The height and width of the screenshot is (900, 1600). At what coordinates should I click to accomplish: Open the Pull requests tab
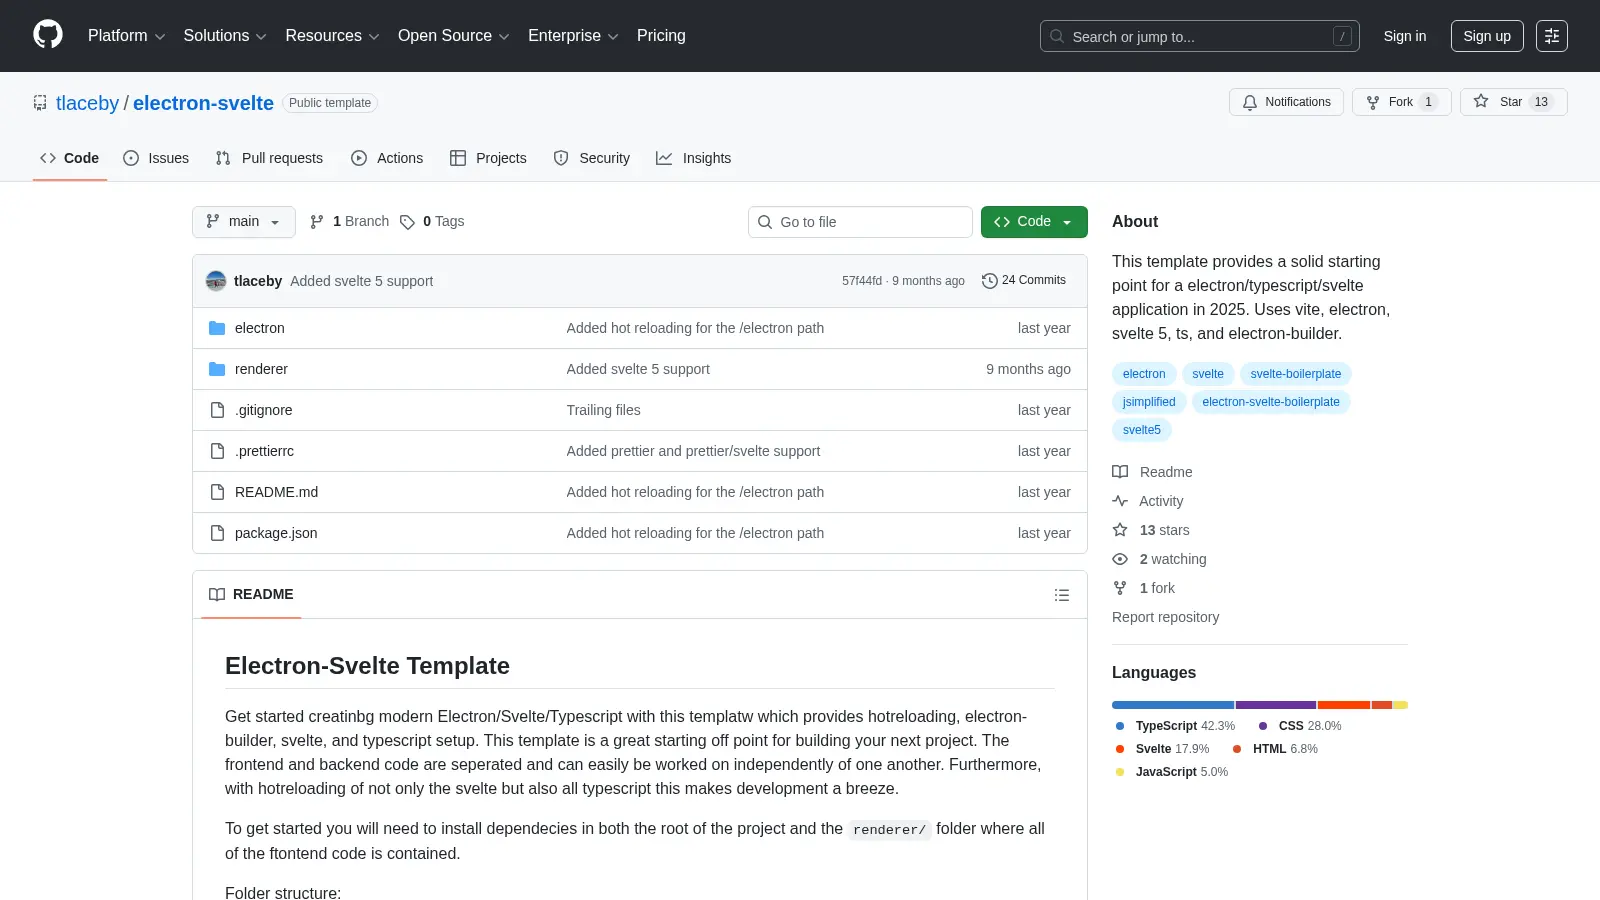coord(269,158)
